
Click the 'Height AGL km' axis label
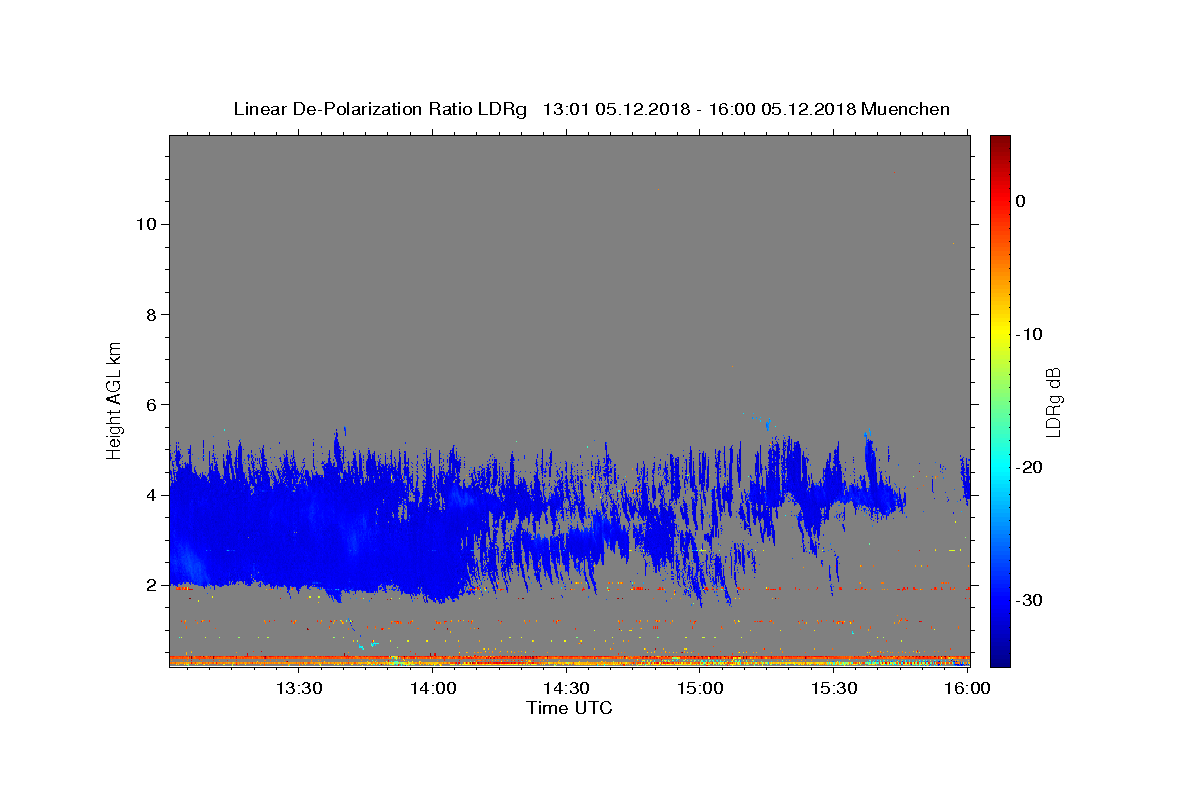[x=114, y=400]
